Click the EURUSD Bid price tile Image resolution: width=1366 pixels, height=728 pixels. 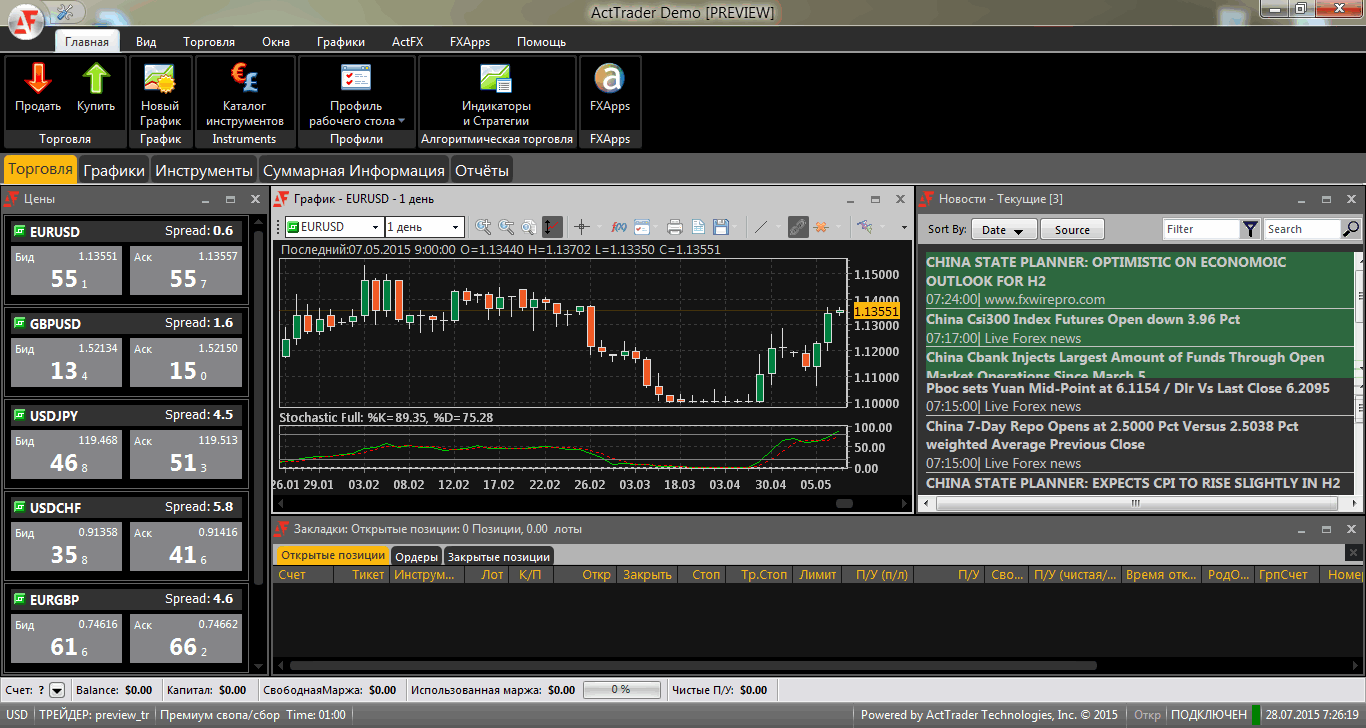coord(66,271)
